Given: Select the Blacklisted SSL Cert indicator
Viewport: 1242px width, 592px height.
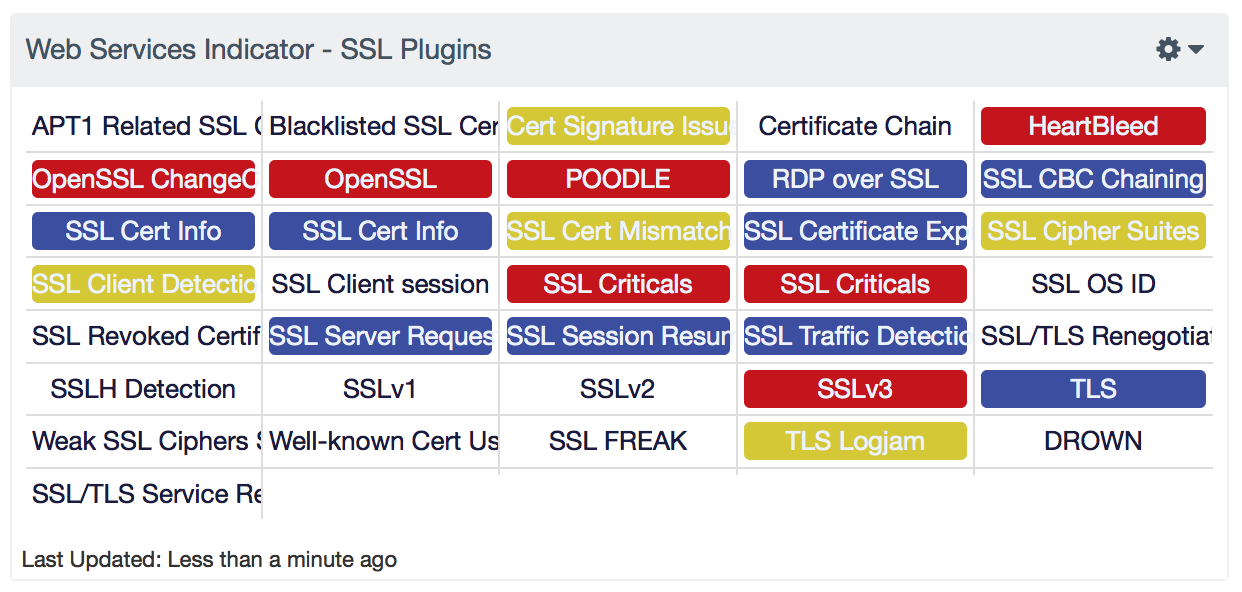Looking at the screenshot, I should coord(381,127).
